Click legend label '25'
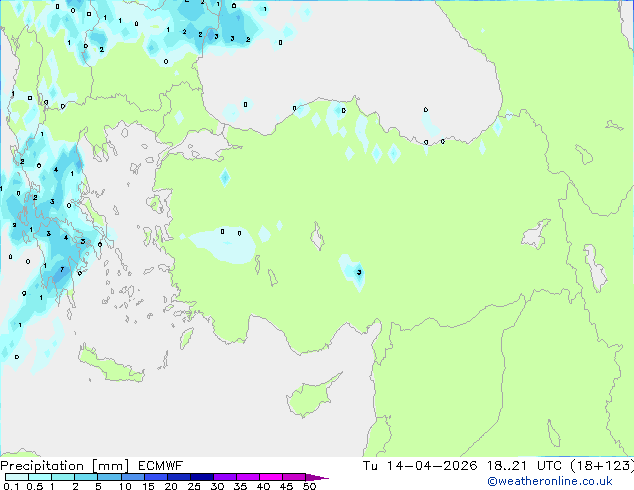The image size is (634, 490). [194, 486]
